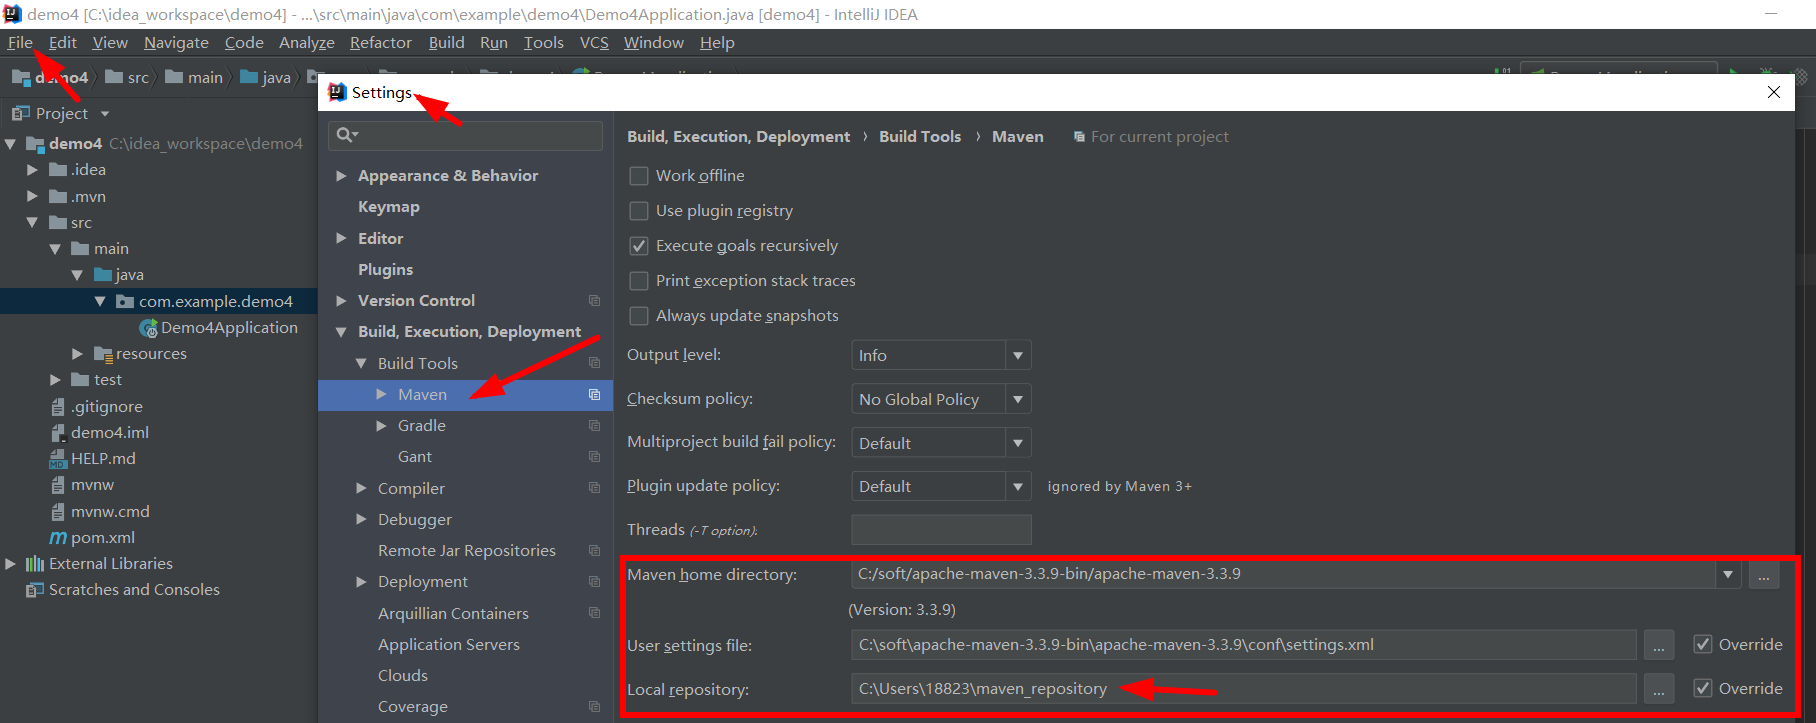Image resolution: width=1816 pixels, height=723 pixels.
Task: Click Build, Execution, Deployment breadcrumb
Action: tap(738, 136)
